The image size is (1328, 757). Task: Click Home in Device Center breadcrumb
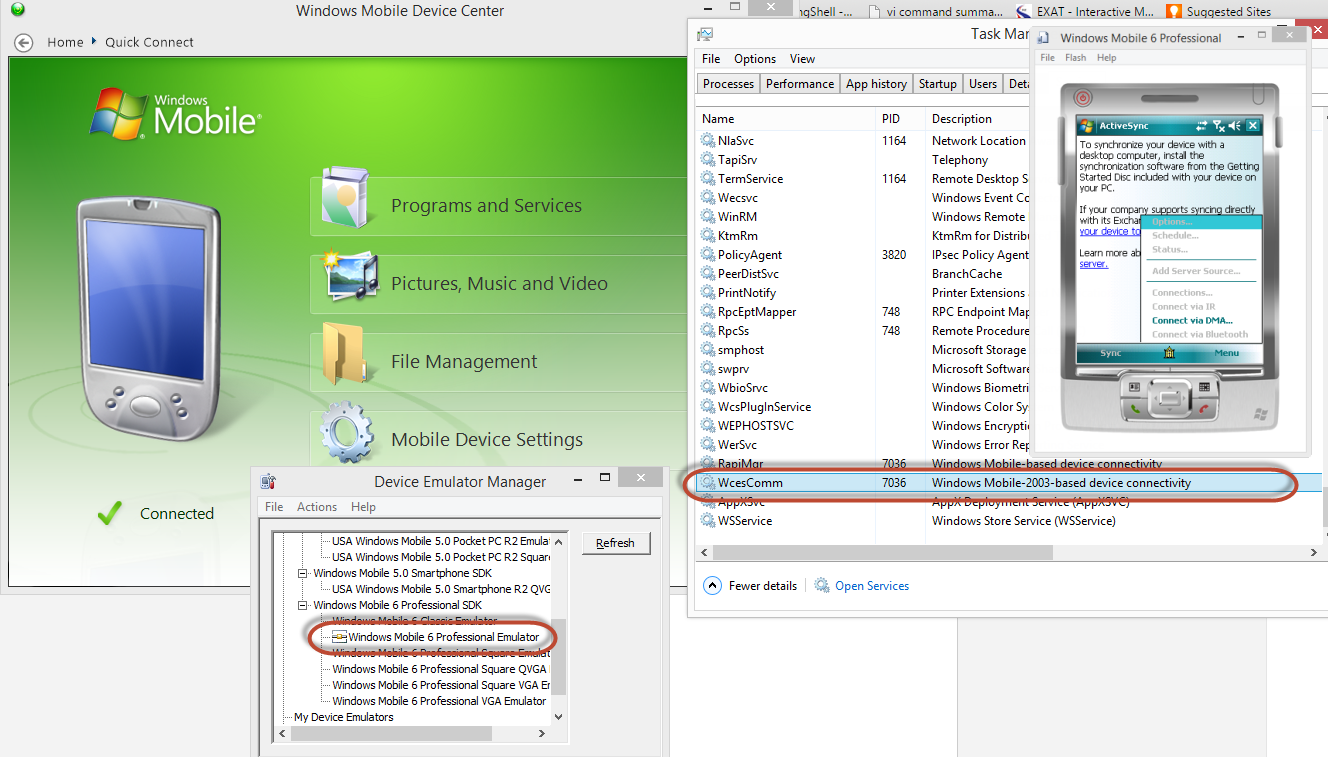click(x=65, y=42)
